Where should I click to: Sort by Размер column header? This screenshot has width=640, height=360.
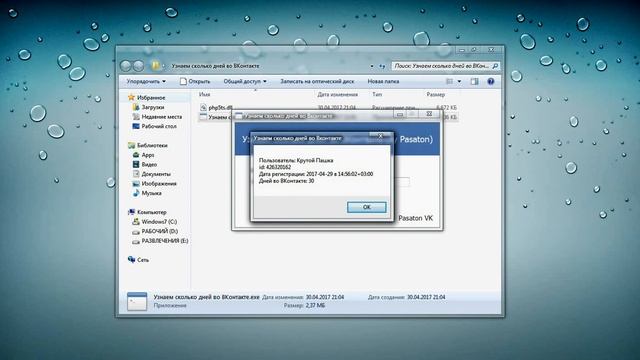(x=436, y=94)
